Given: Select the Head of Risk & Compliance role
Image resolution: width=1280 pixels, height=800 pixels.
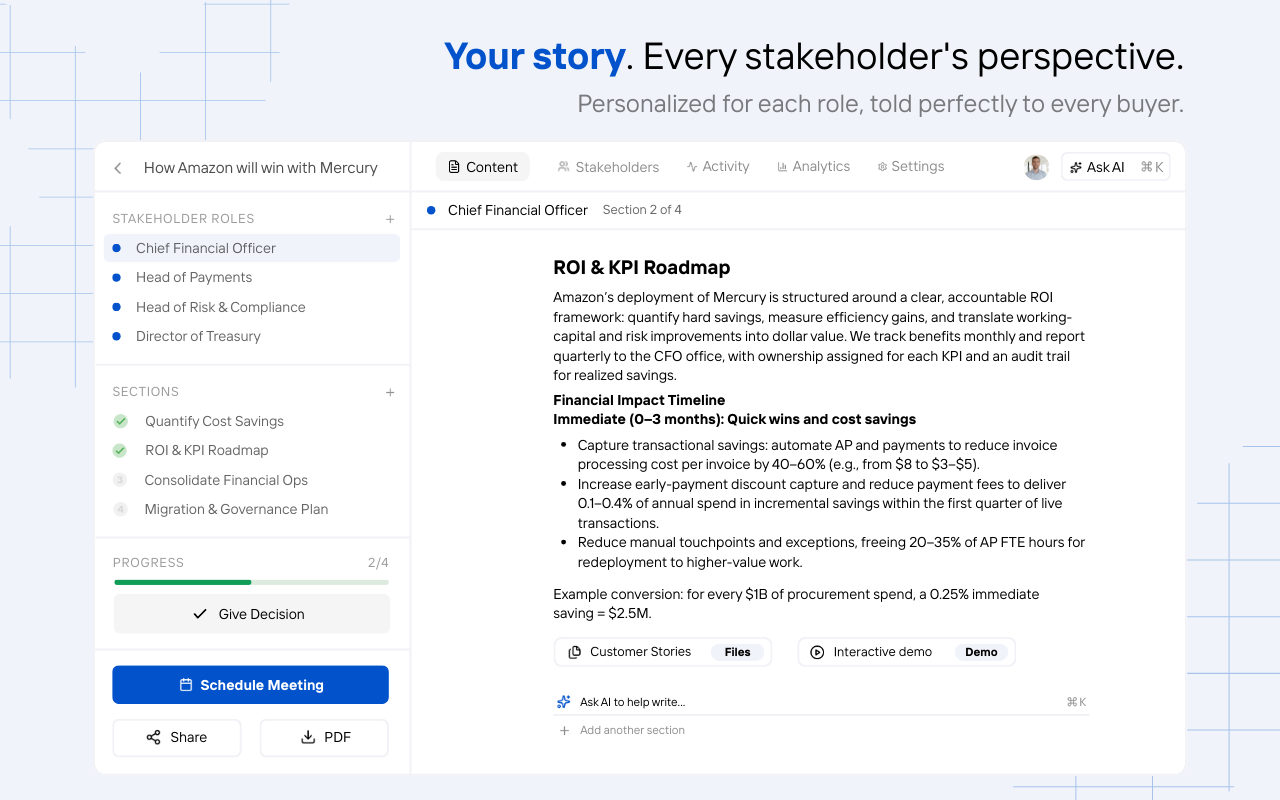Looking at the screenshot, I should 220,307.
